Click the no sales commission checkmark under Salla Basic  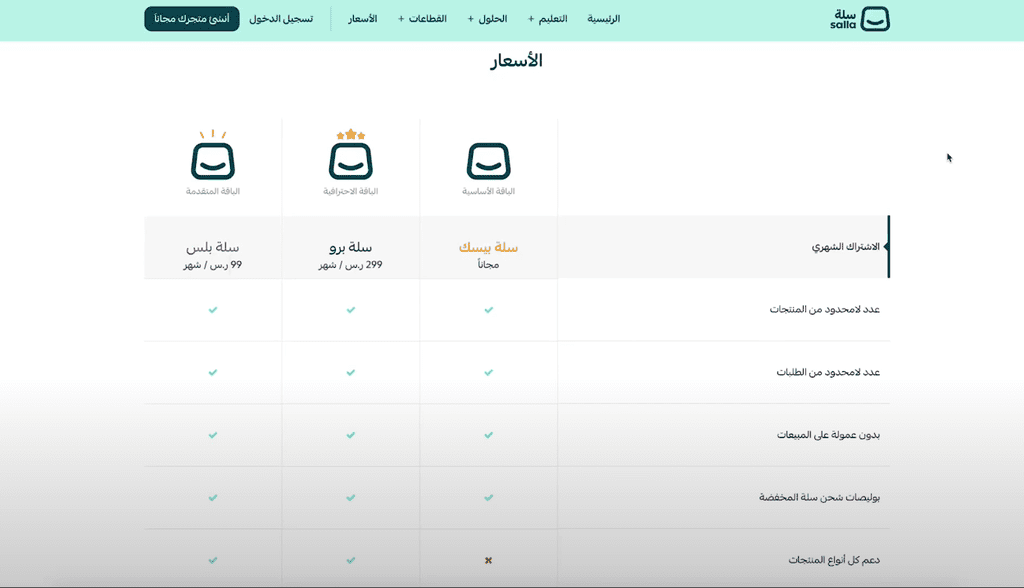coord(488,435)
